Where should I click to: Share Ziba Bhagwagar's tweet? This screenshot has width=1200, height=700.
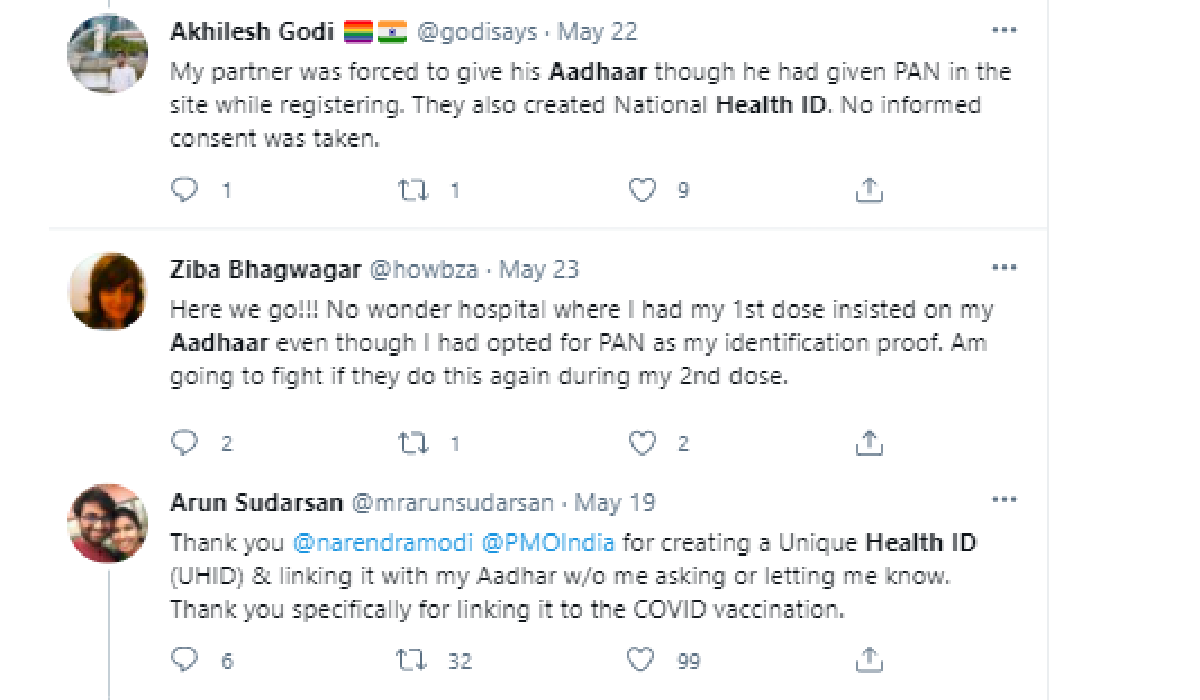click(x=869, y=442)
